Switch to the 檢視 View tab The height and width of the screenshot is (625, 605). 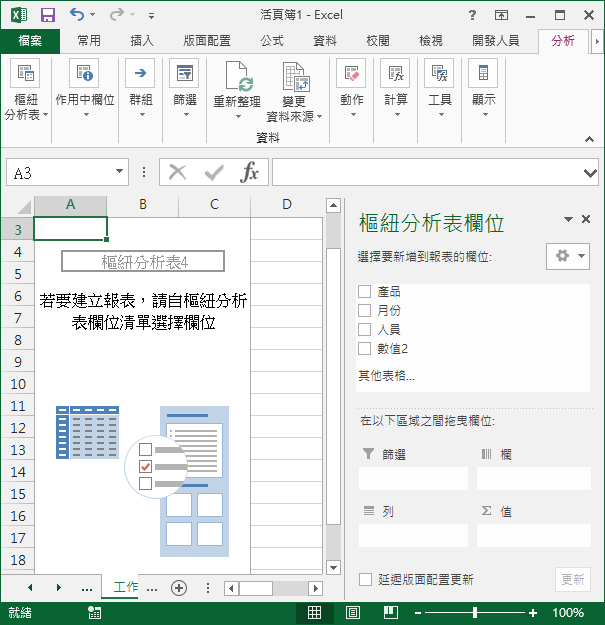tap(431, 40)
